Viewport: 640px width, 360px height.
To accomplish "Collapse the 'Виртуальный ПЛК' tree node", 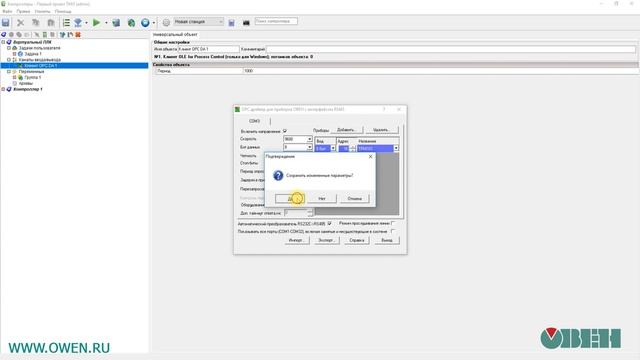I will pyautogui.click(x=3, y=42).
